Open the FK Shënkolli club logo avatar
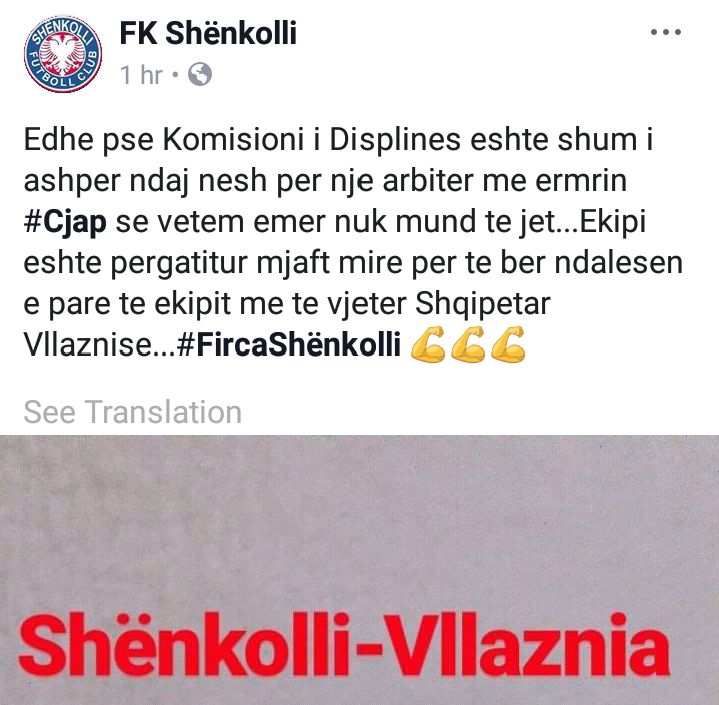This screenshot has width=719, height=705. pos(63,54)
